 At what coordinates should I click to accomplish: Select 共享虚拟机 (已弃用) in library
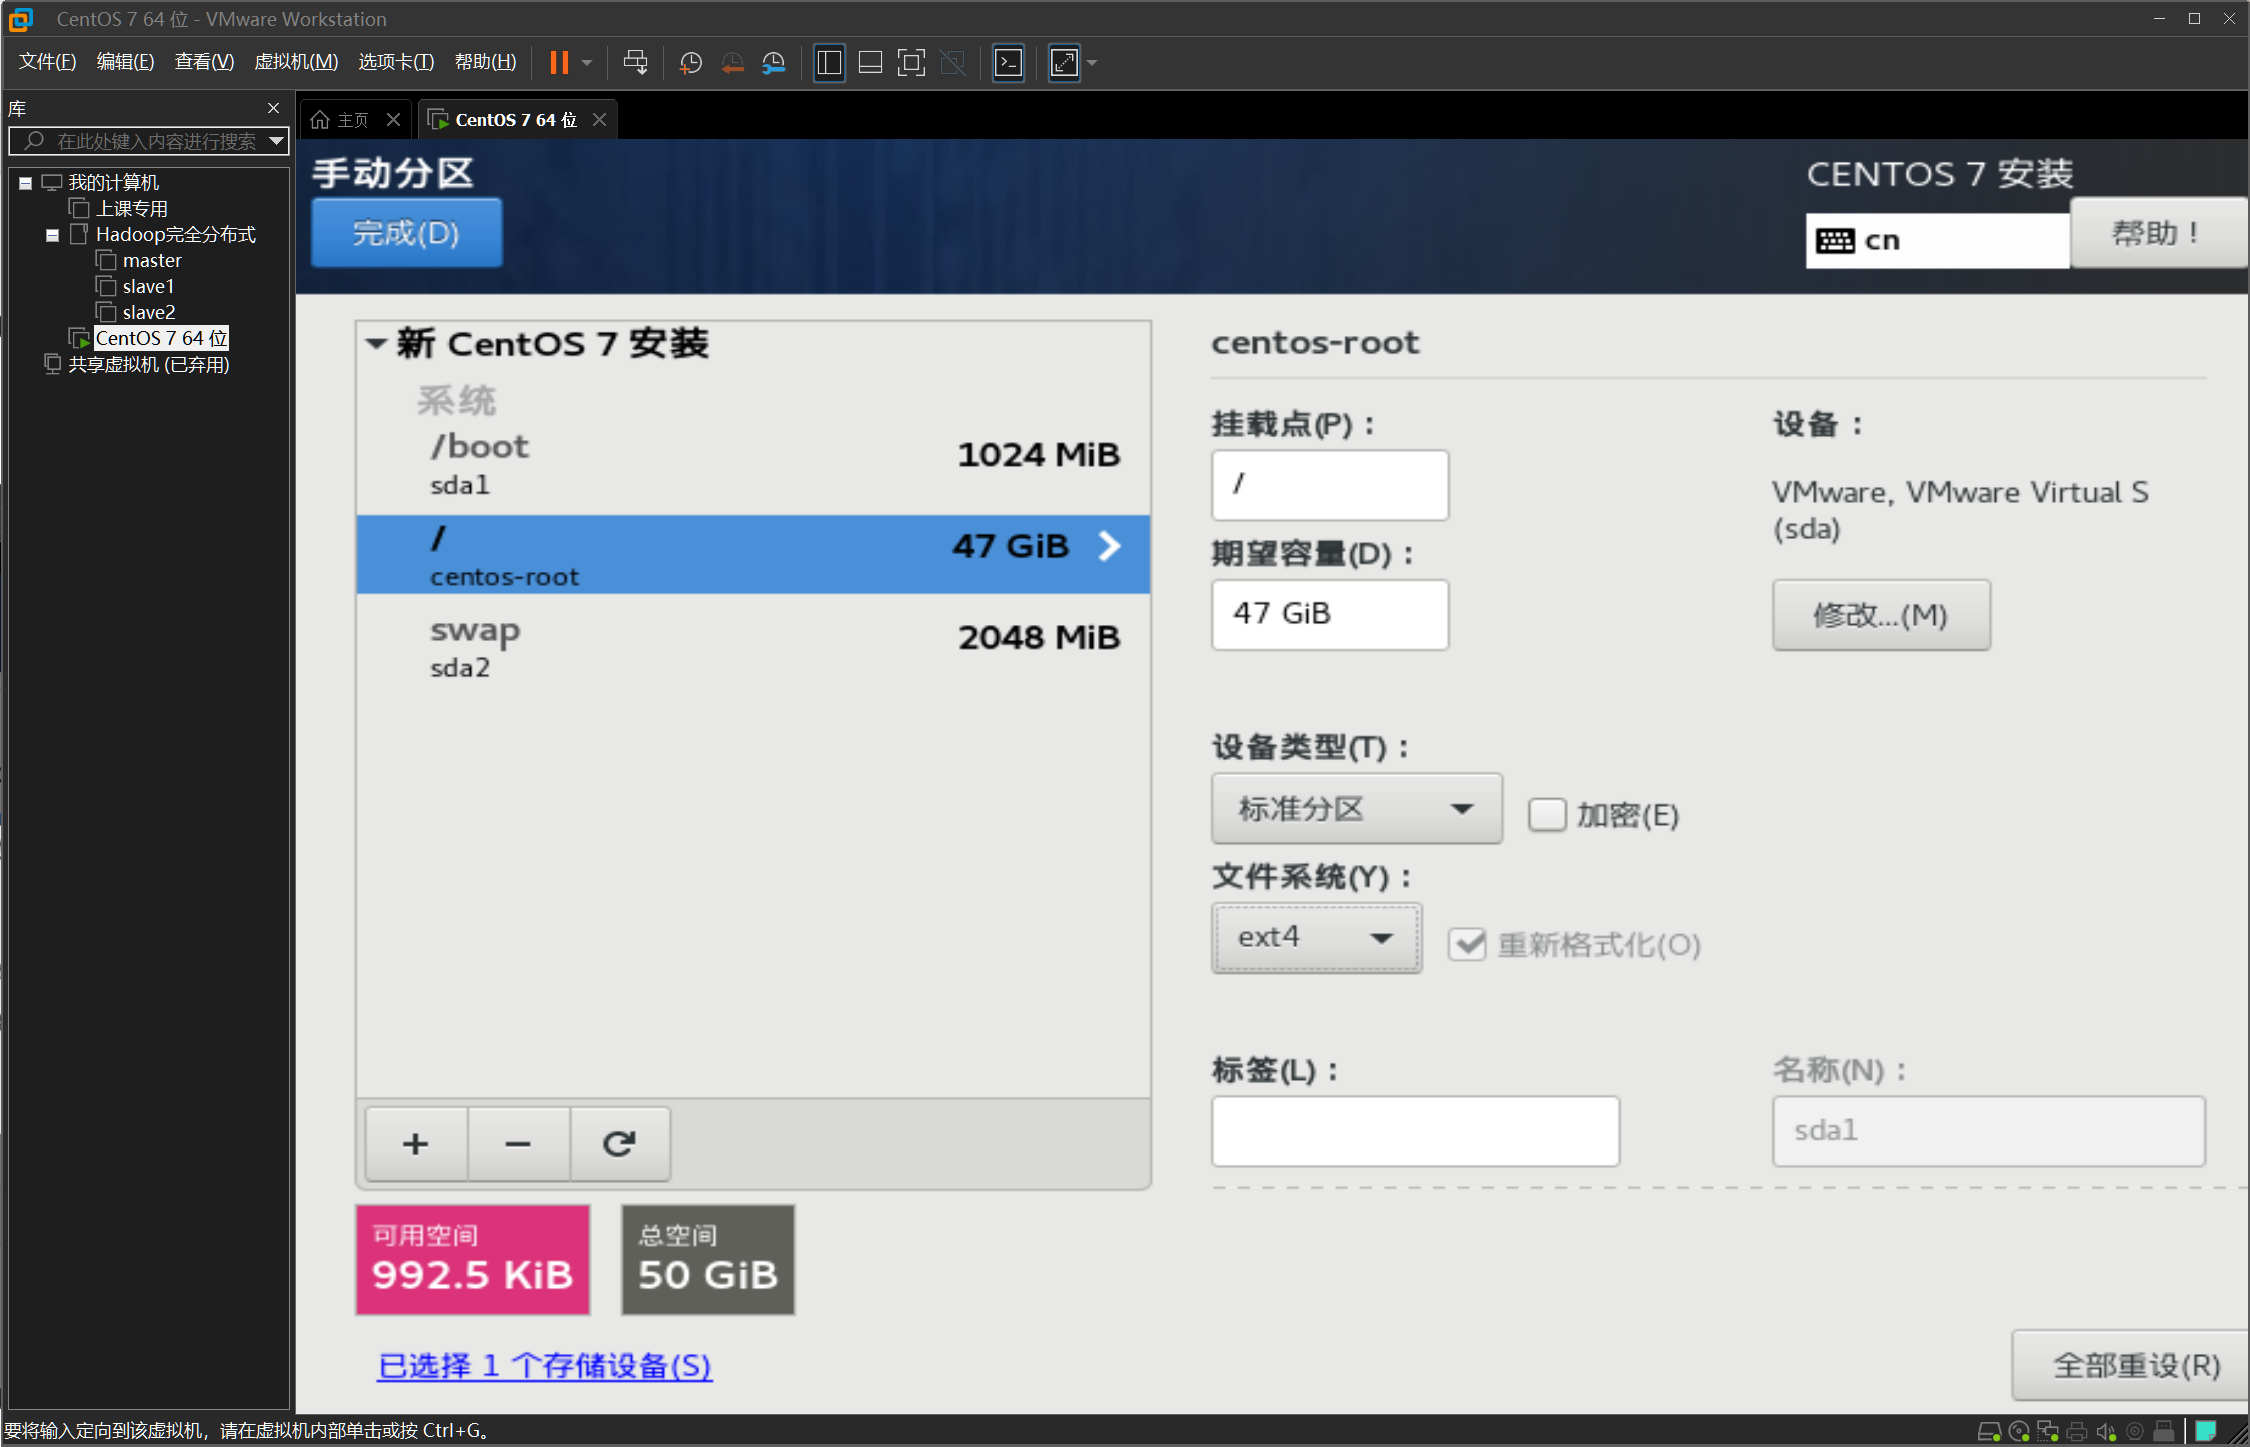(138, 365)
